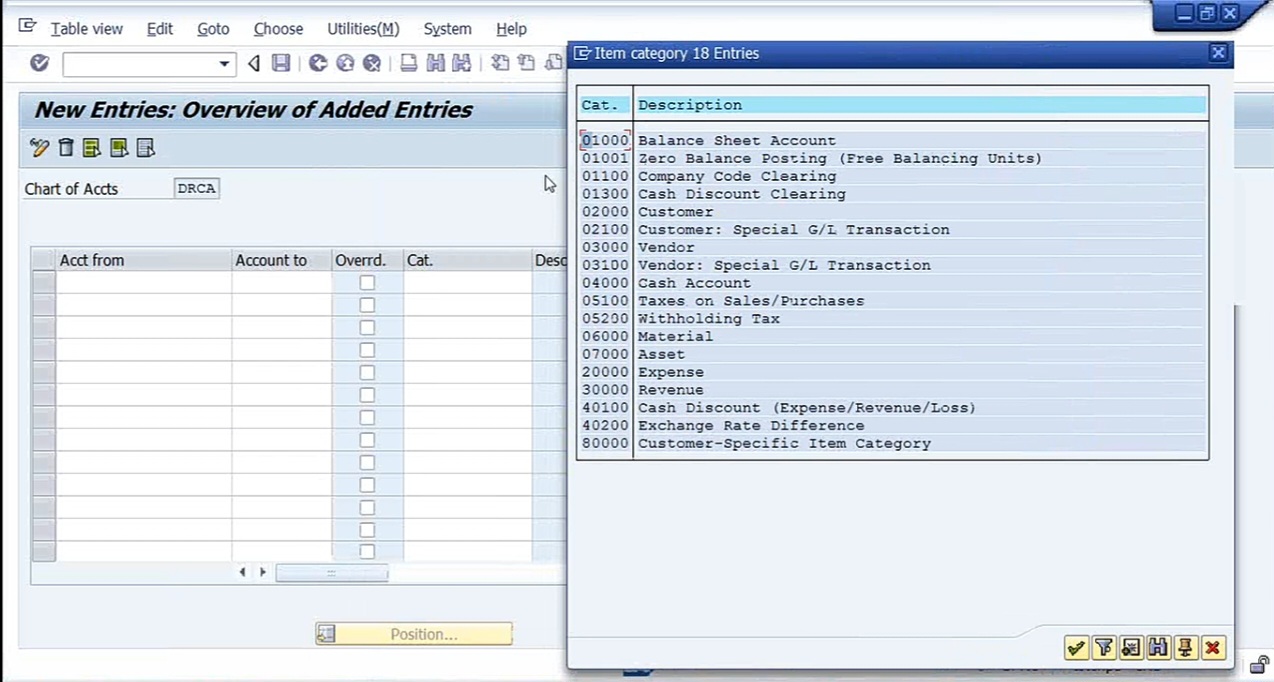1274x682 pixels.
Task: Click the Overrd. column header
Action: [x=367, y=260]
